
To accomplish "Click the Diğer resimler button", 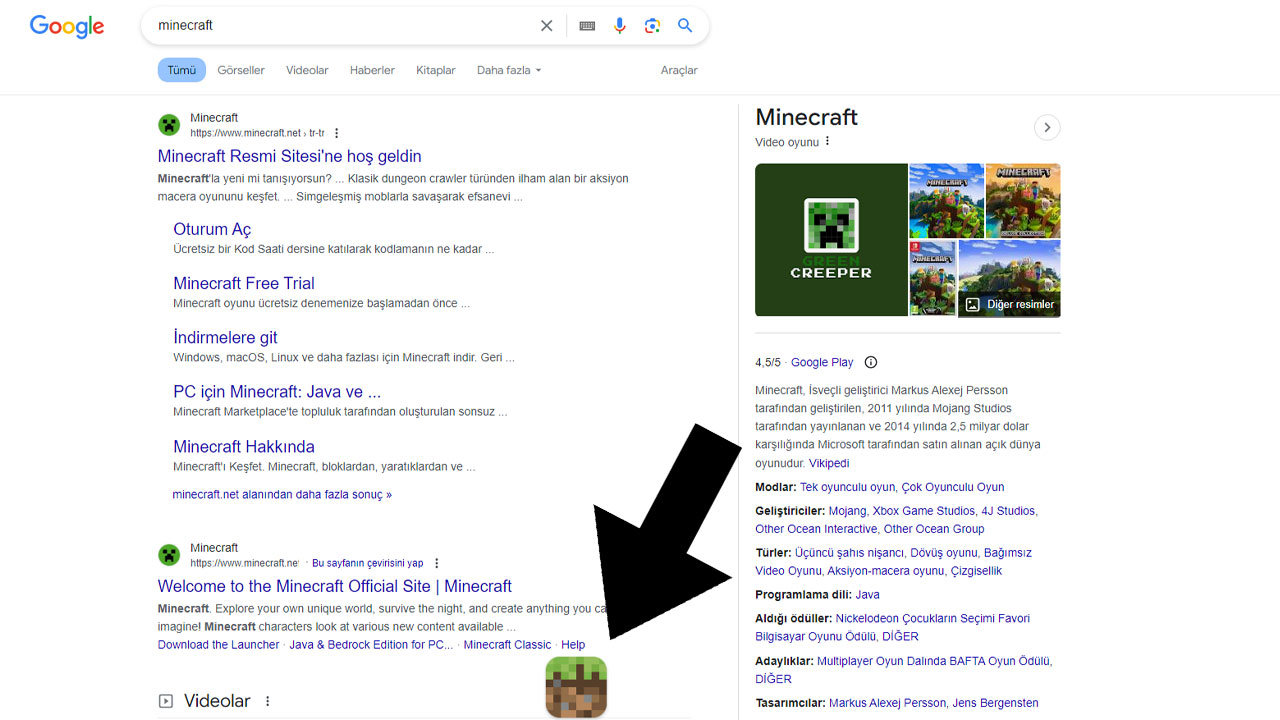I will [1009, 304].
